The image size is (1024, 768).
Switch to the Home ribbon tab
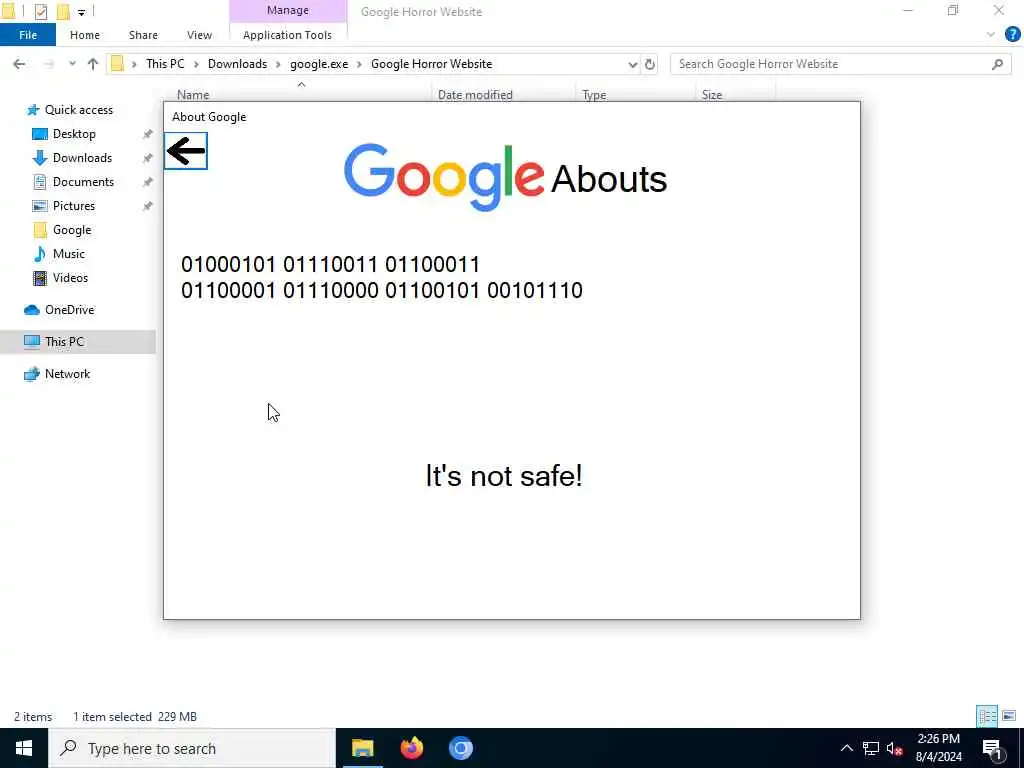click(x=85, y=35)
